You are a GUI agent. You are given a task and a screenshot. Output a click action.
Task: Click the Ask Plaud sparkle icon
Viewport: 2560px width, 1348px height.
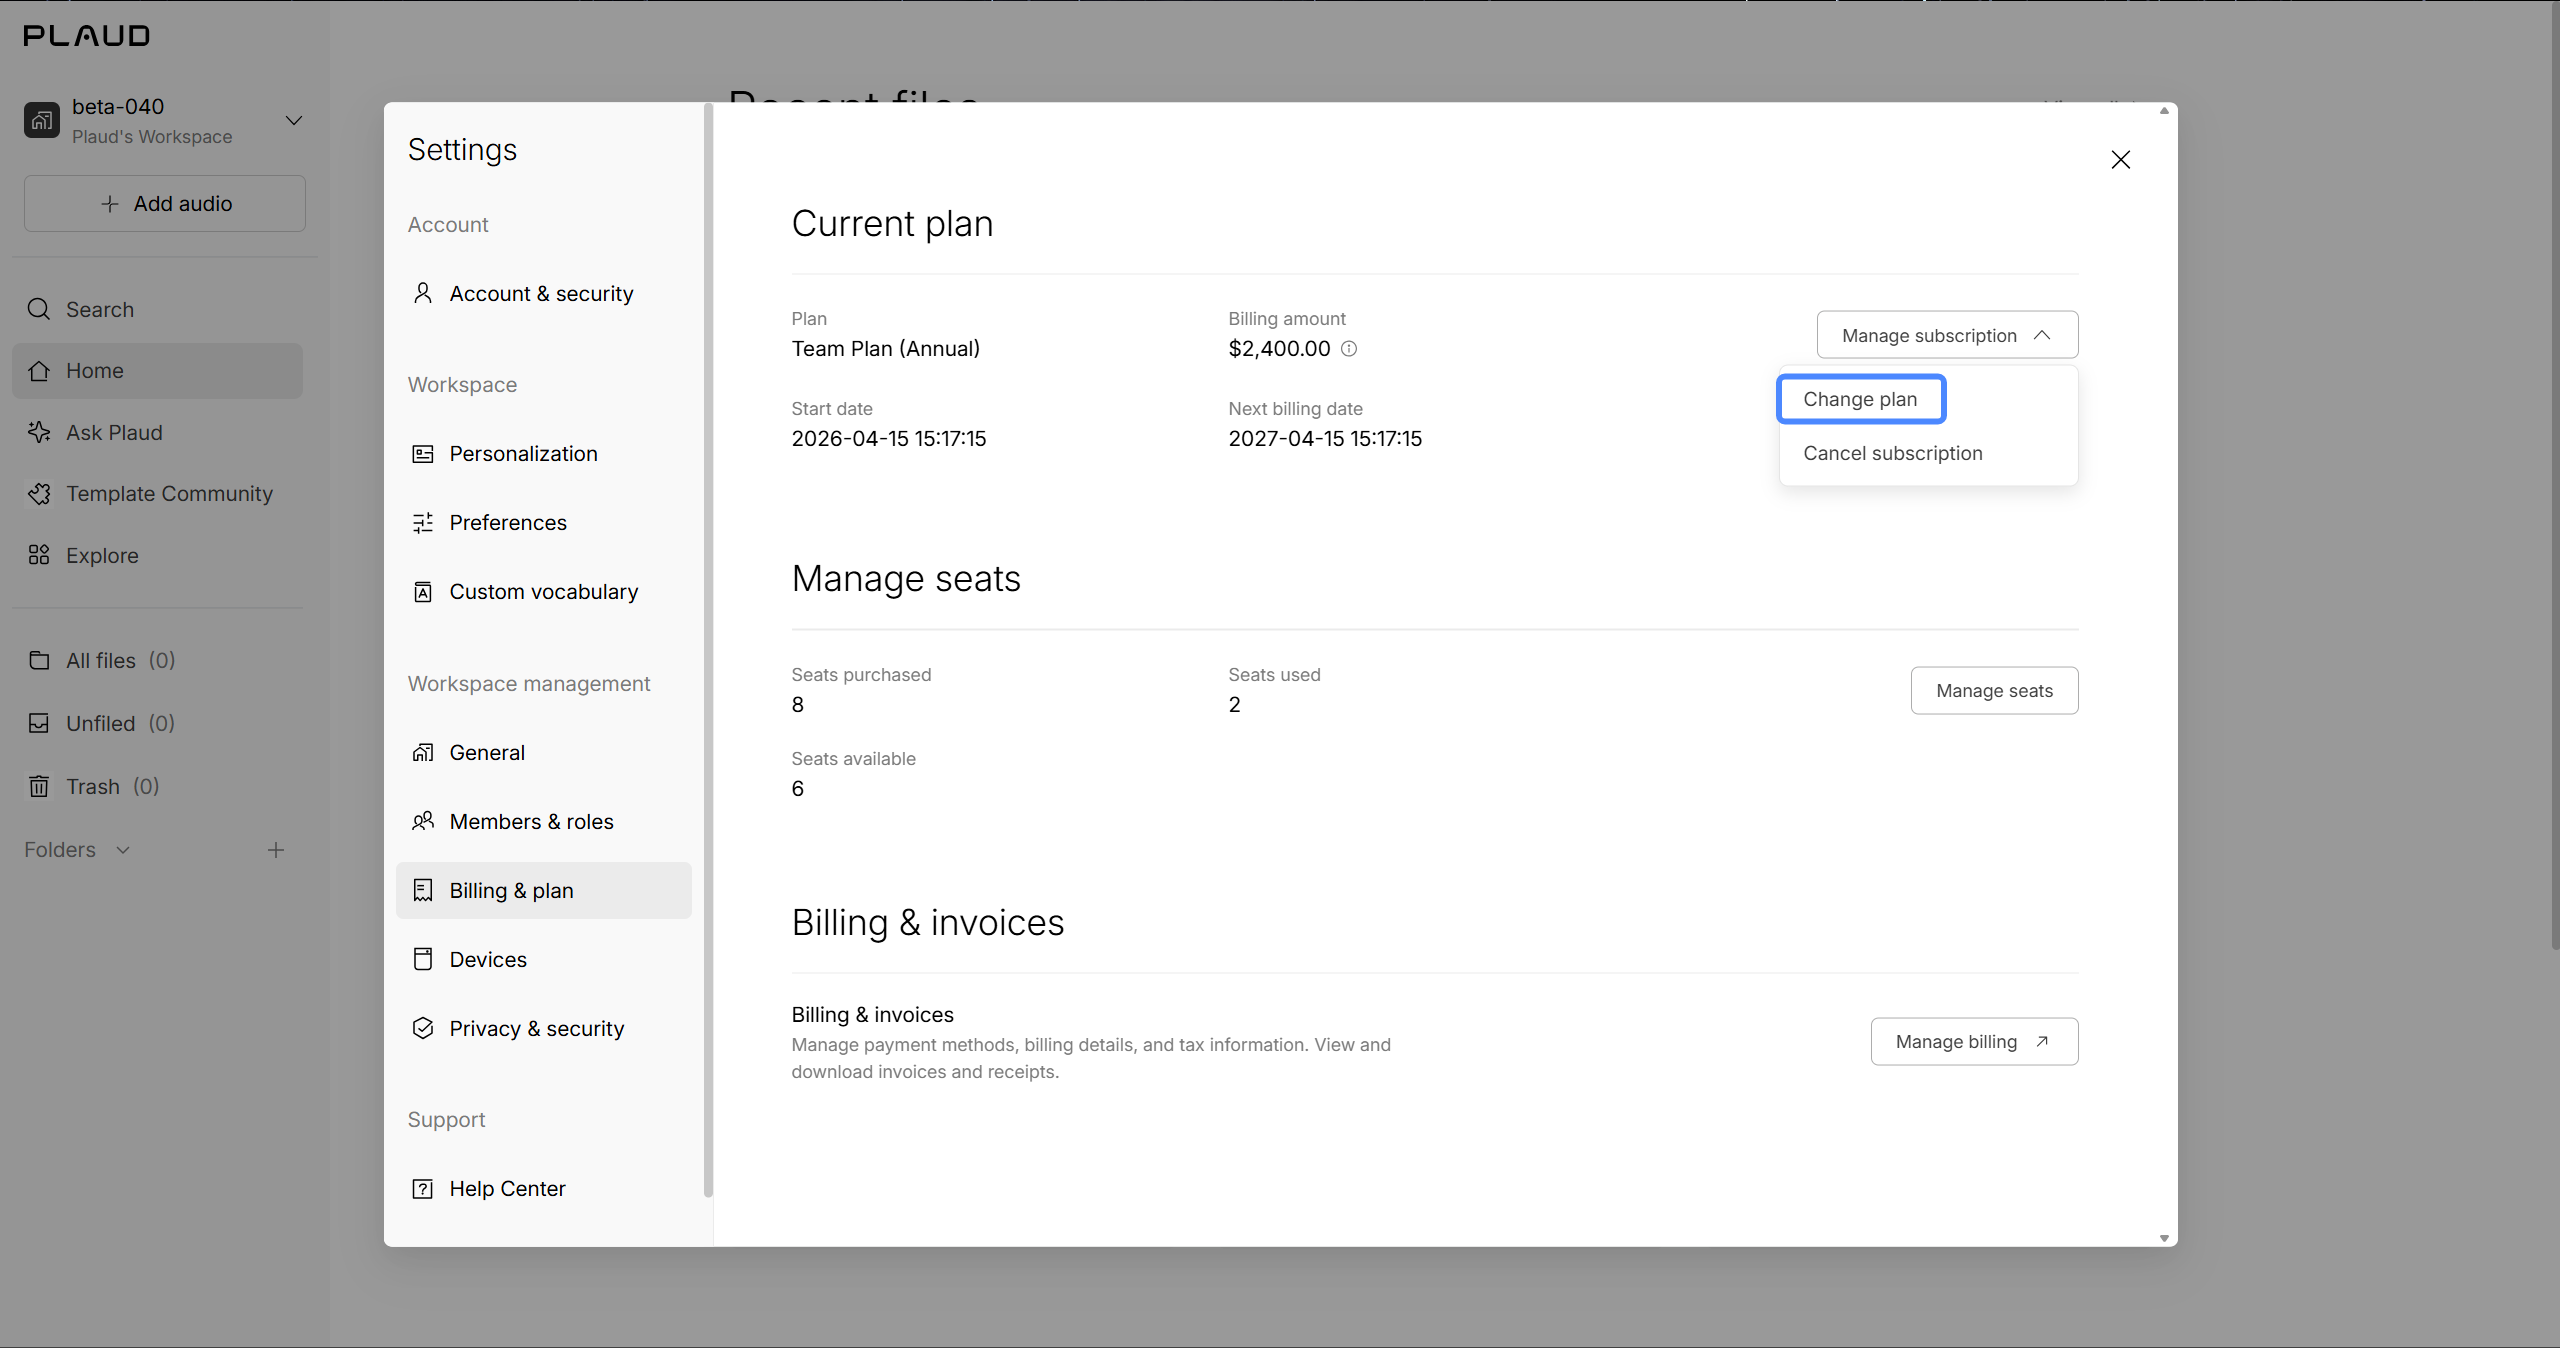tap(39, 432)
